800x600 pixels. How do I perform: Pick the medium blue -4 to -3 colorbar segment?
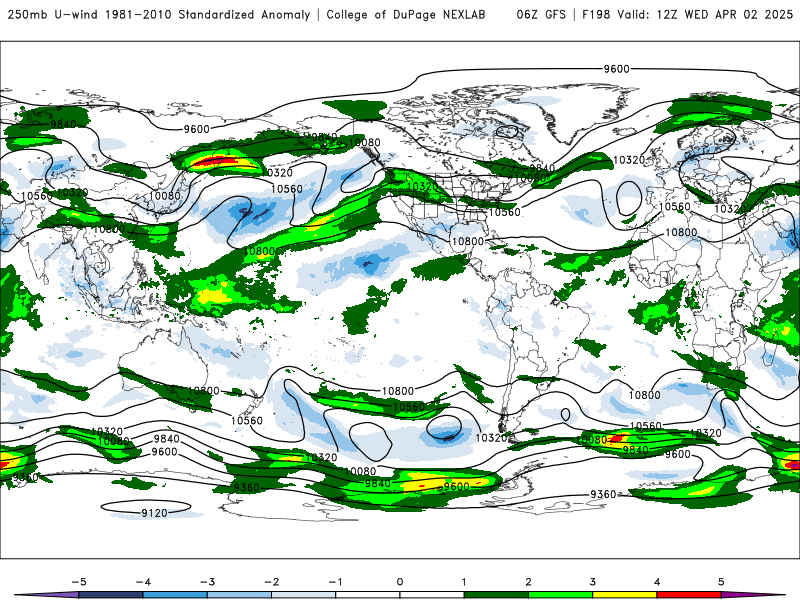coord(175,595)
